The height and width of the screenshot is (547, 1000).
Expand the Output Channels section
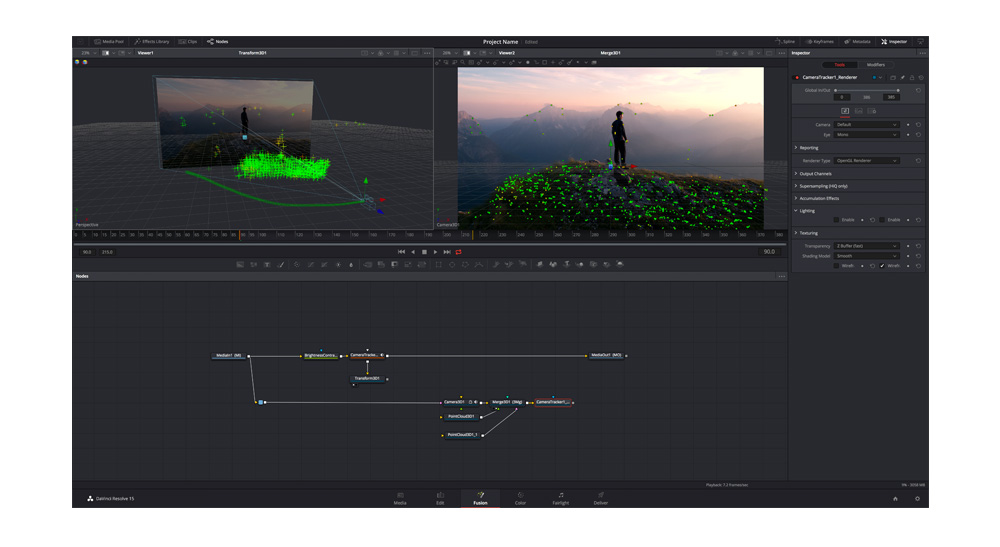pos(815,173)
